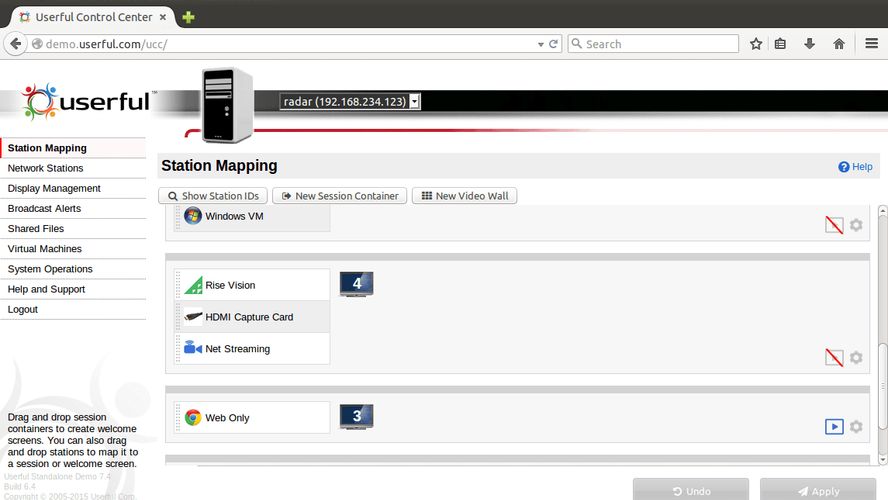The height and width of the screenshot is (500, 888).
Task: Open the downloads arrow icon
Action: pos(809,44)
